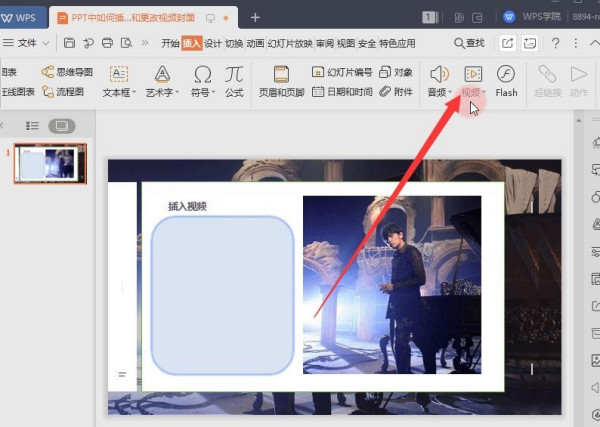Select the PPT document tab
600x427 pixels.
(x=142, y=18)
